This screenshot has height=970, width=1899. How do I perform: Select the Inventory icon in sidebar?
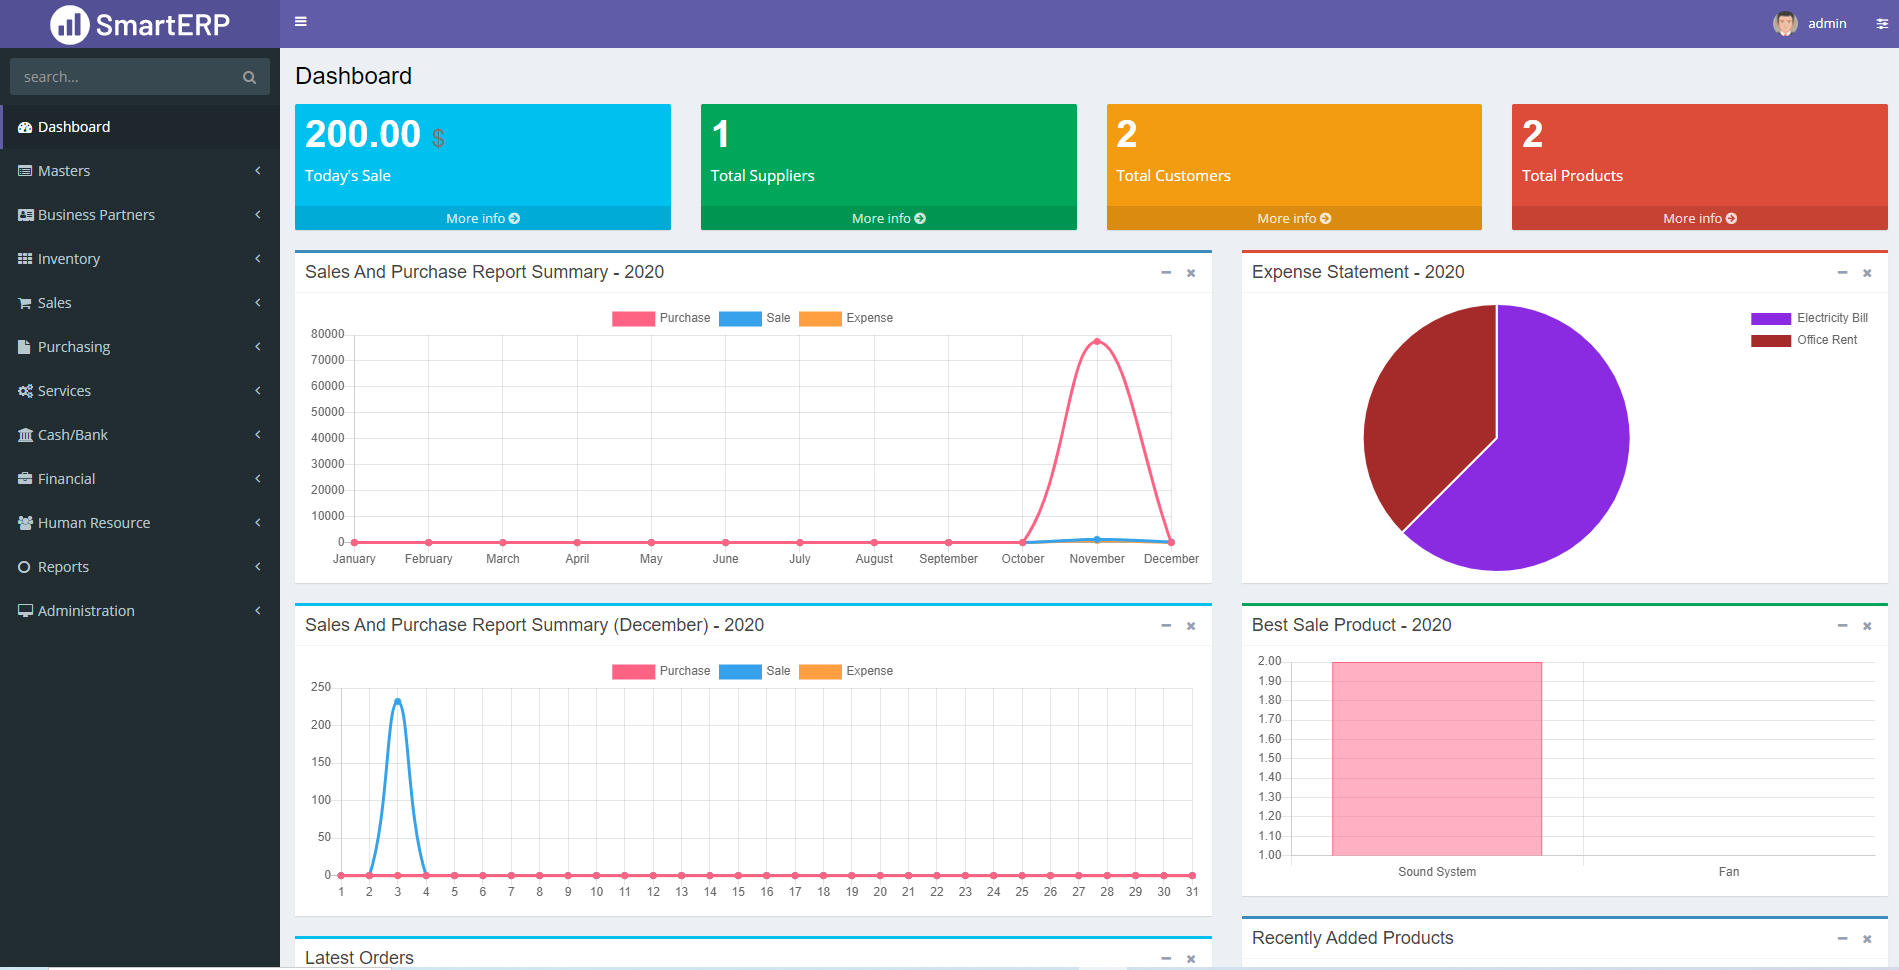click(x=25, y=258)
